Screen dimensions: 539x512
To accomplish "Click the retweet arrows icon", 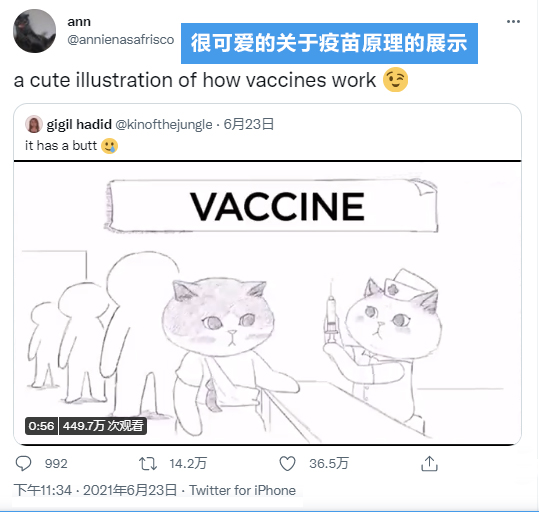I will (148, 464).
